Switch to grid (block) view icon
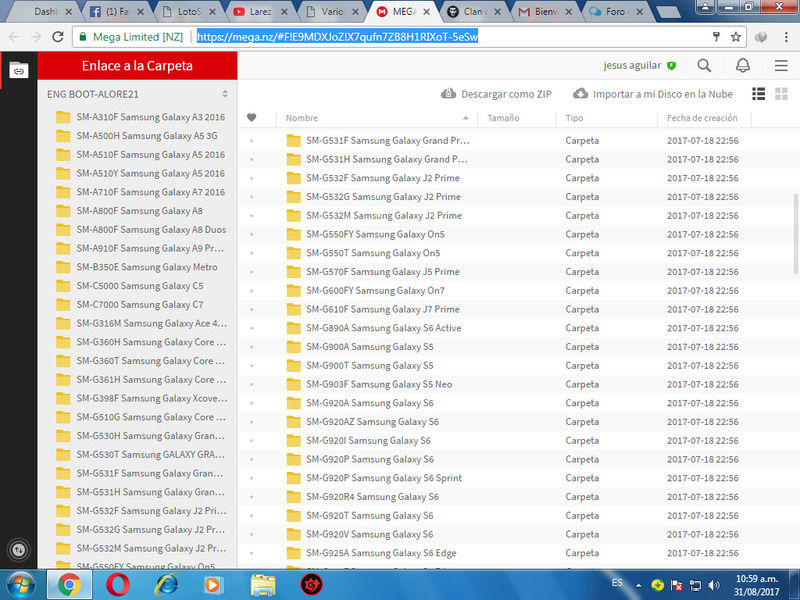The image size is (800, 600). [781, 94]
